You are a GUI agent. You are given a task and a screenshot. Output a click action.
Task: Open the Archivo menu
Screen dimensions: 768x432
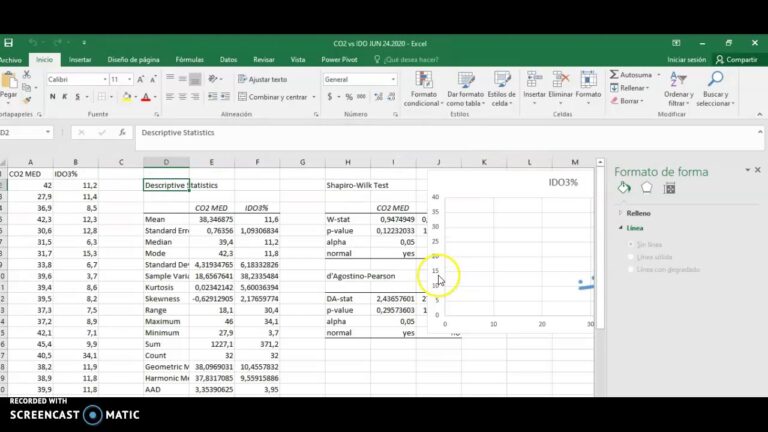click(x=11, y=60)
